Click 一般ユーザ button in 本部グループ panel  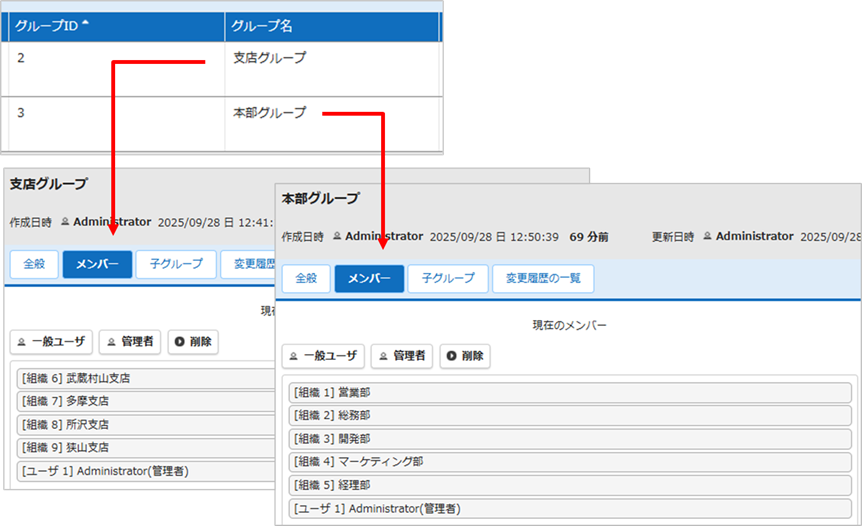[323, 356]
